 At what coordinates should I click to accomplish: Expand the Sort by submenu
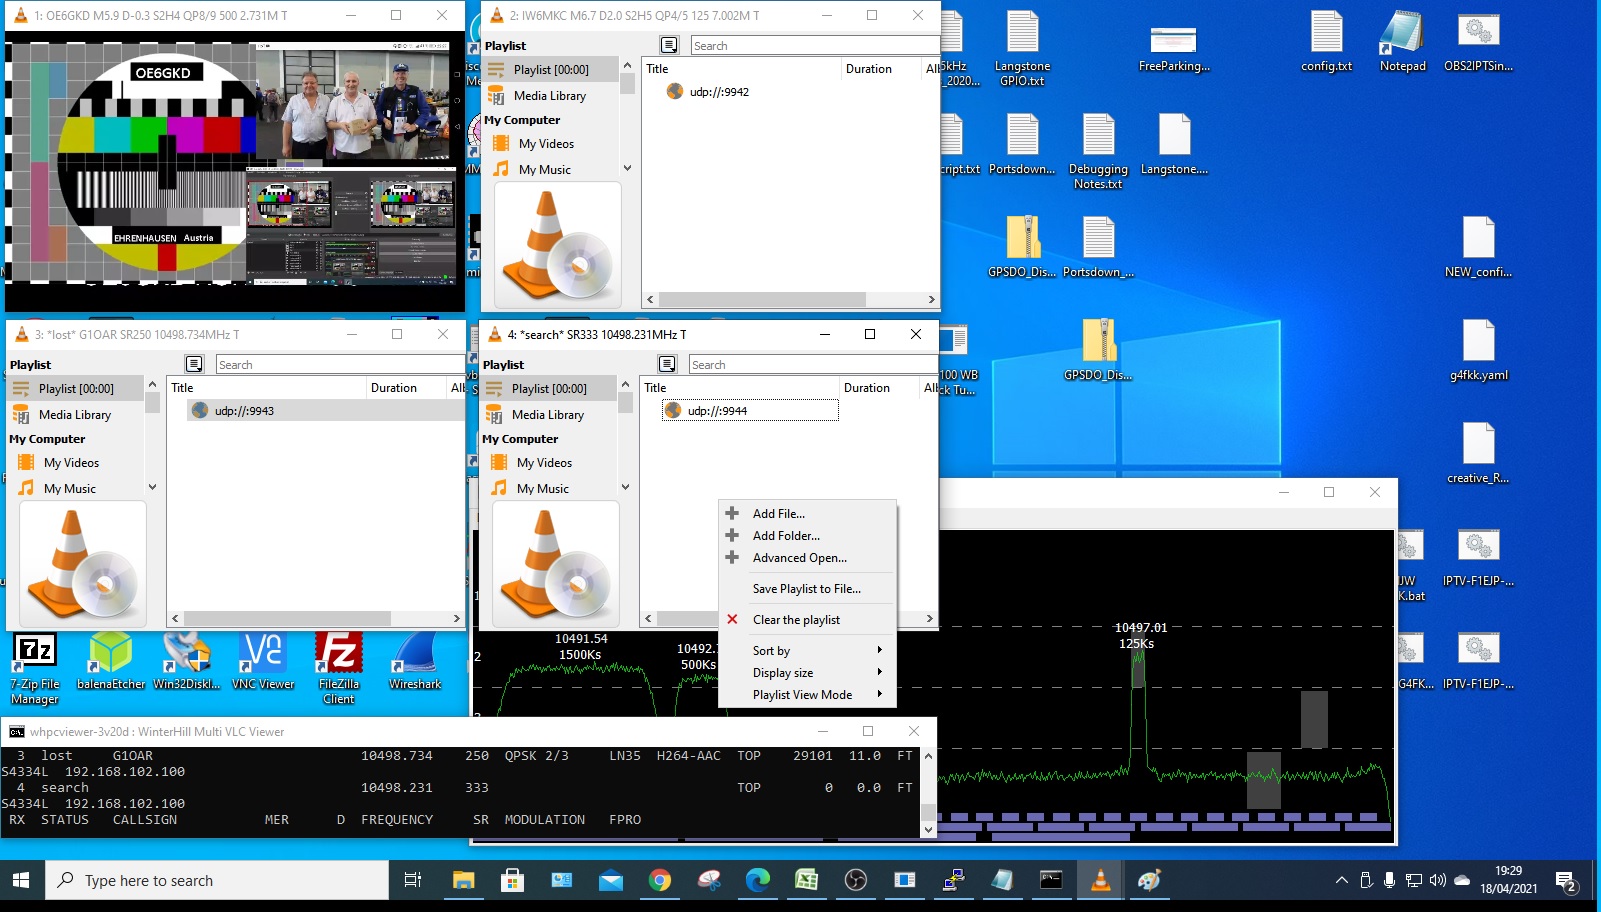pyautogui.click(x=807, y=651)
